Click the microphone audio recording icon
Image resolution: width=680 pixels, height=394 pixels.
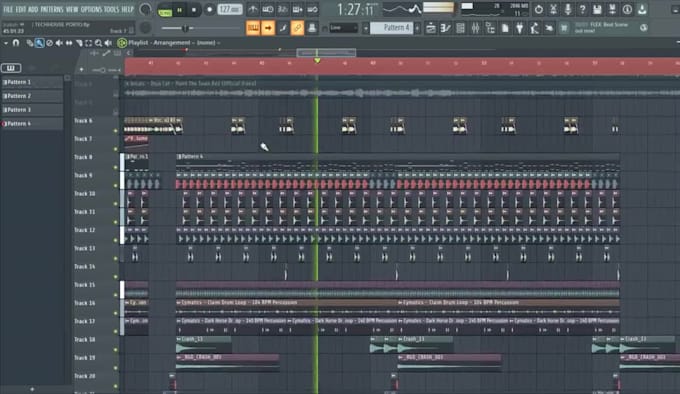(568, 9)
